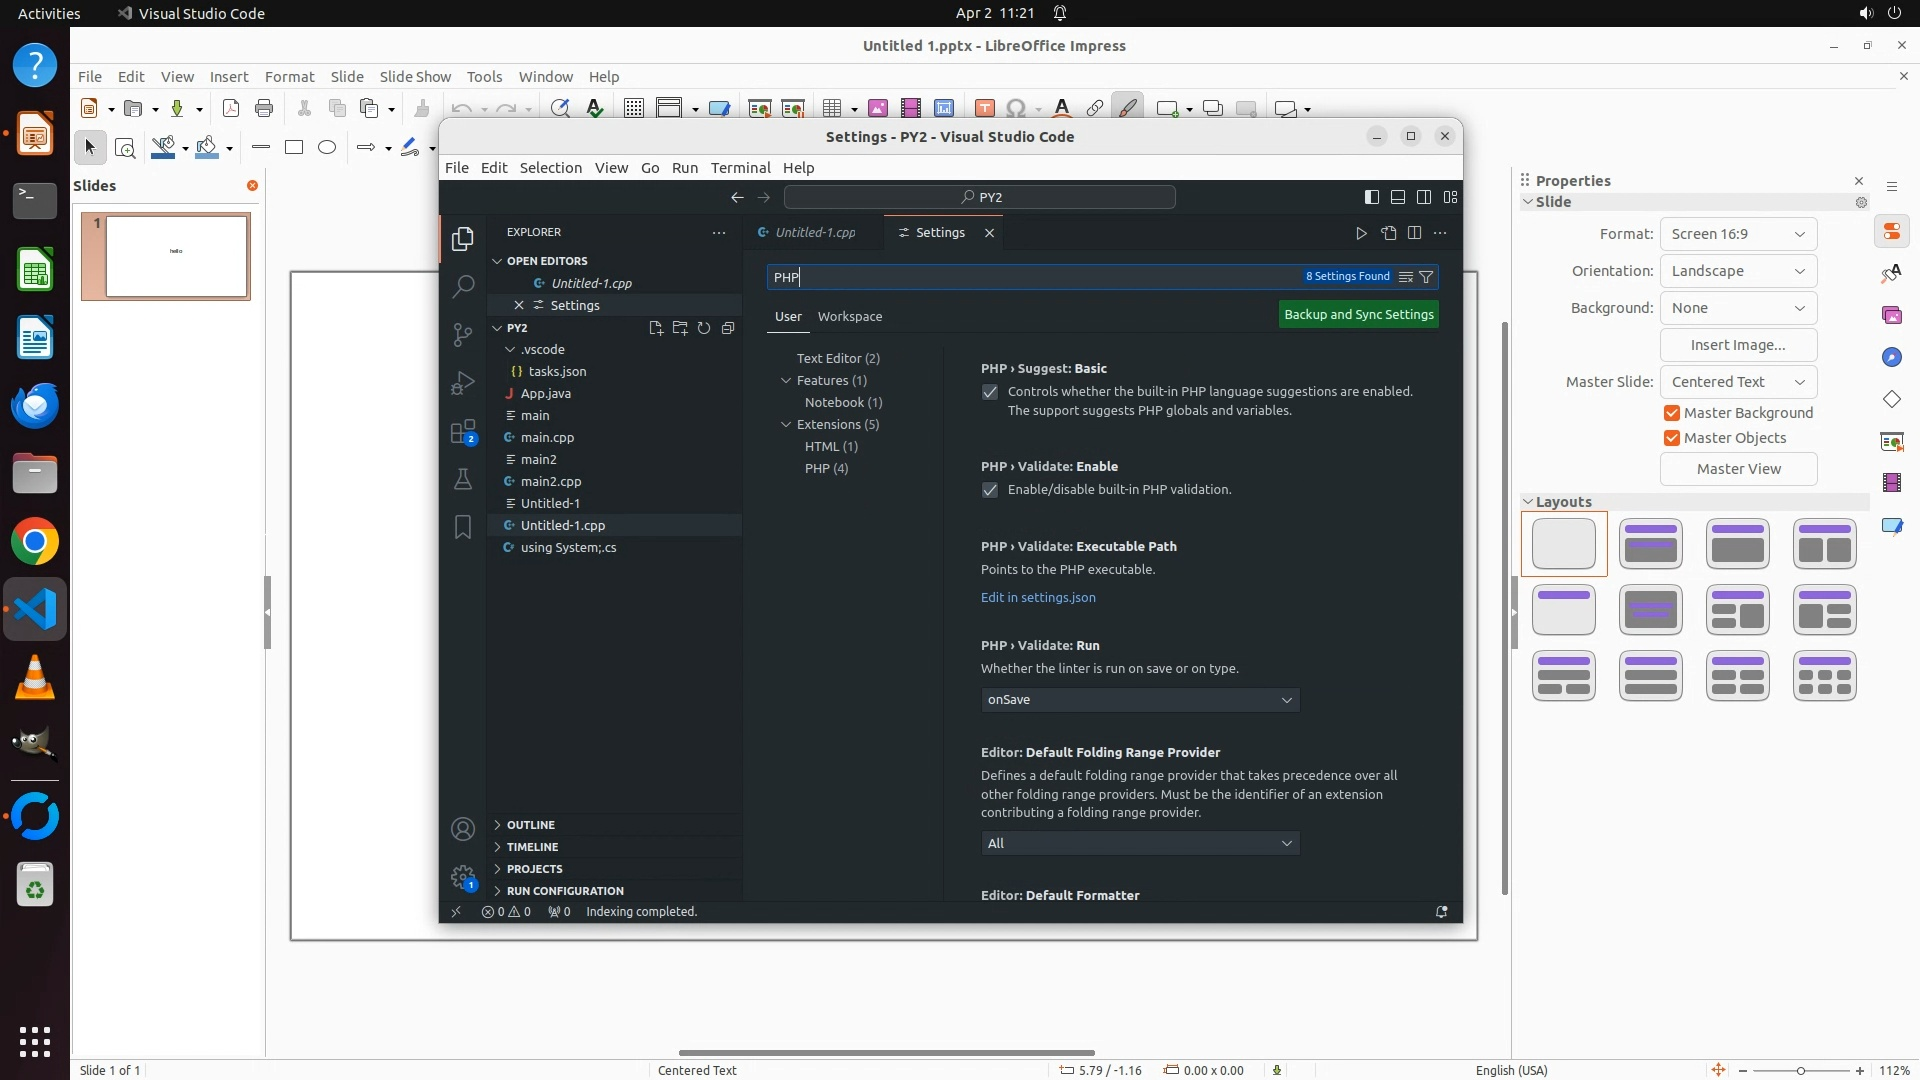Switch to Workspace settings tab
The height and width of the screenshot is (1080, 1920).
[x=849, y=316]
